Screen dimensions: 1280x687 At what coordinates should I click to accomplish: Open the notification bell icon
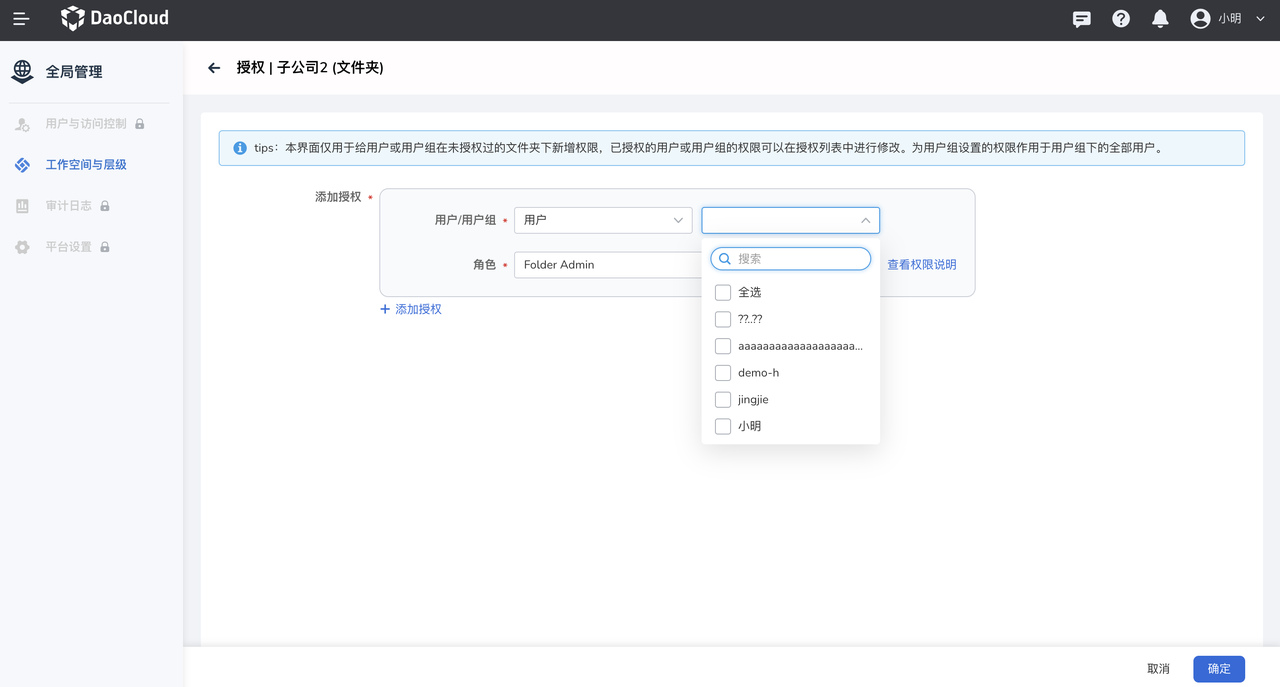(x=1160, y=18)
